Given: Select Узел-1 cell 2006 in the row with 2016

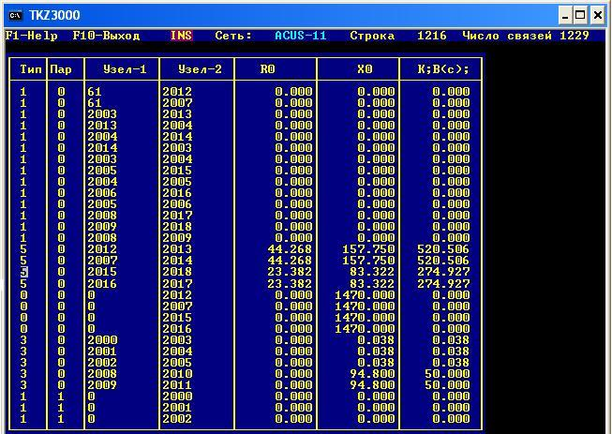Looking at the screenshot, I should [102, 193].
